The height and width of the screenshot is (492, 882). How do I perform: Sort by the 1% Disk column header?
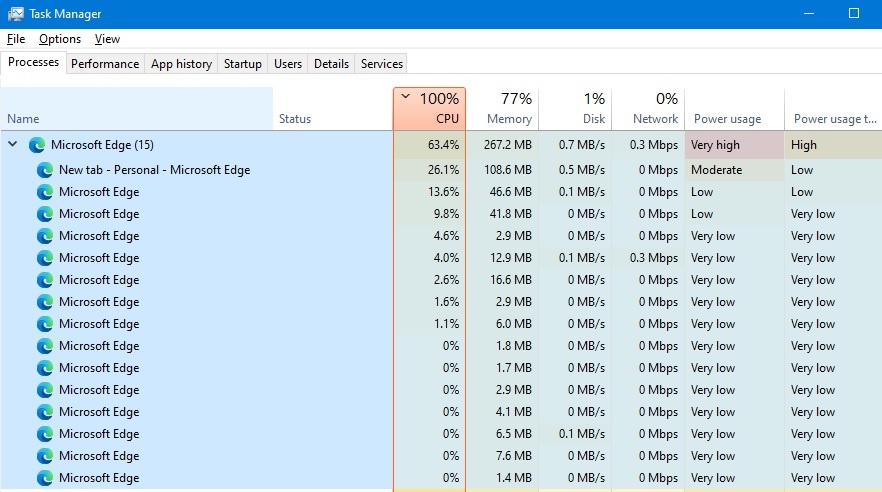click(x=575, y=109)
